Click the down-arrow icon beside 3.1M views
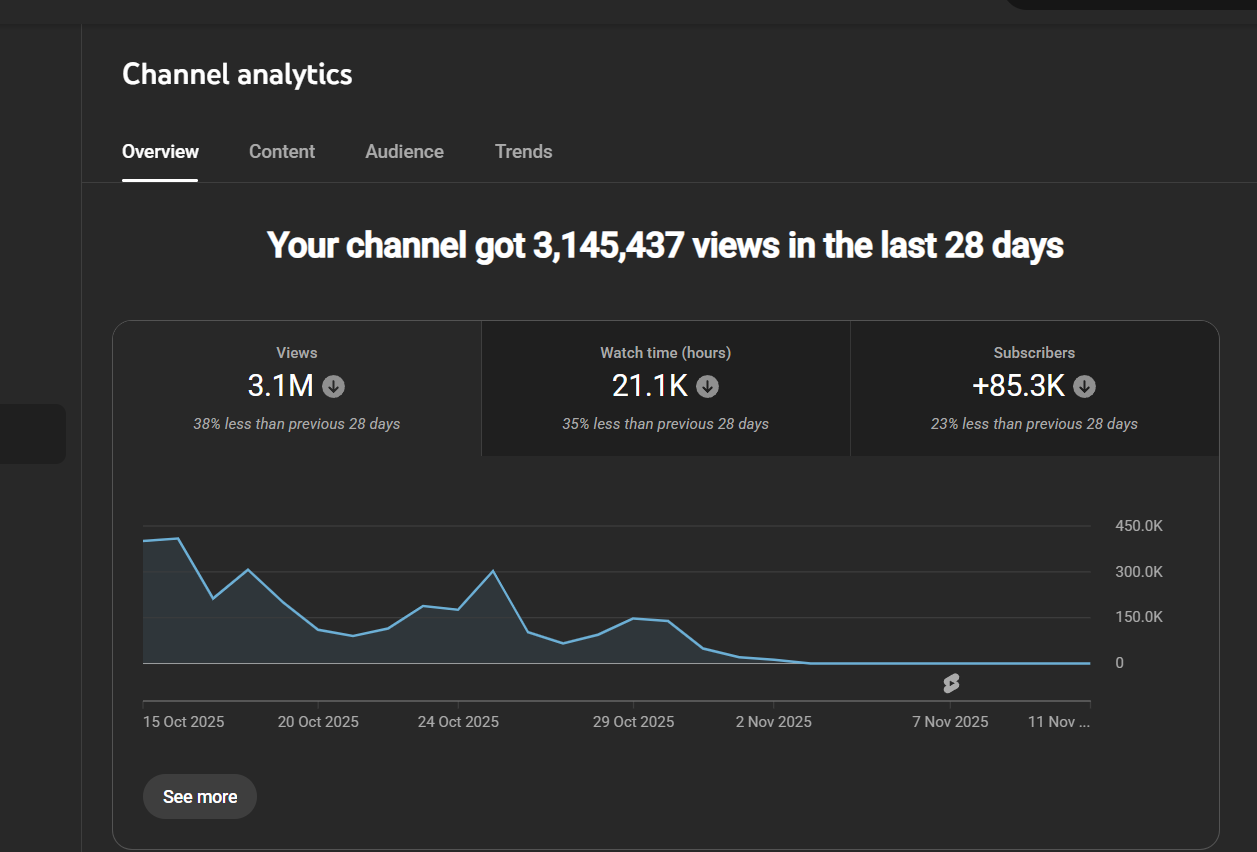The image size is (1257, 852). (x=334, y=386)
